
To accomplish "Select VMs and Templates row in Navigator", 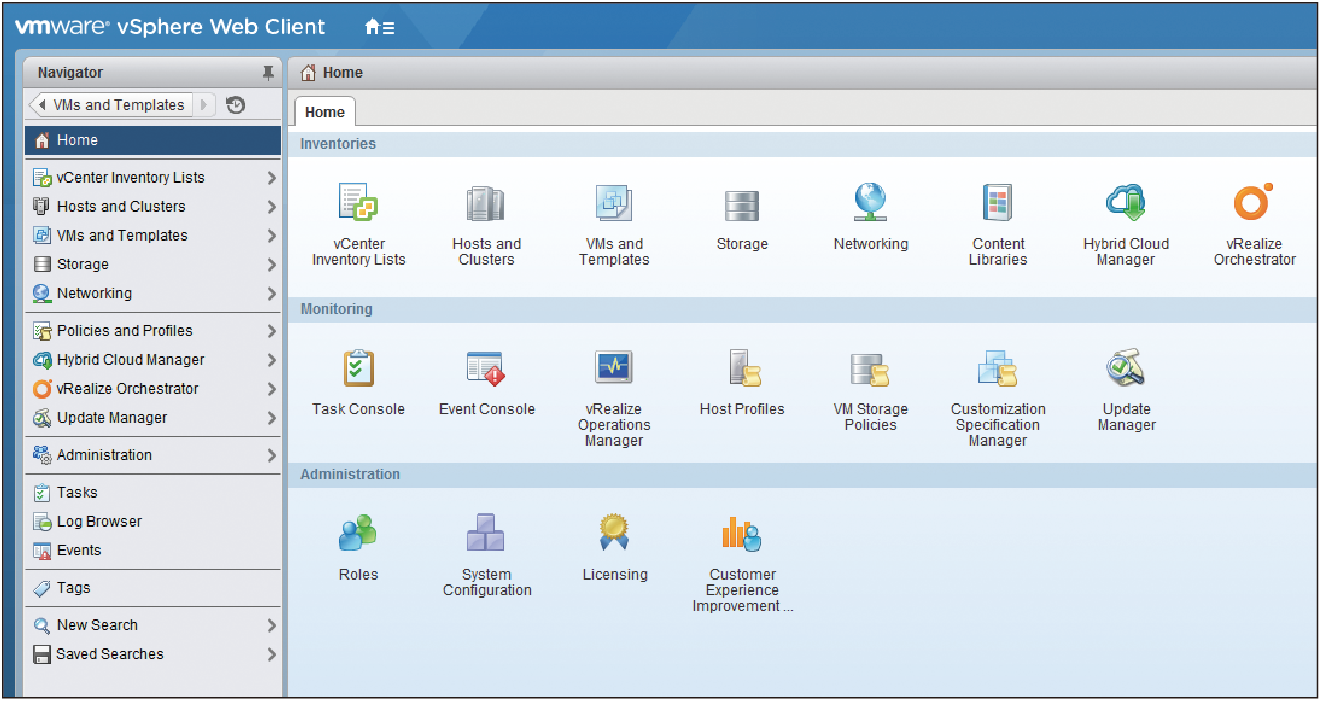I will click(x=152, y=236).
